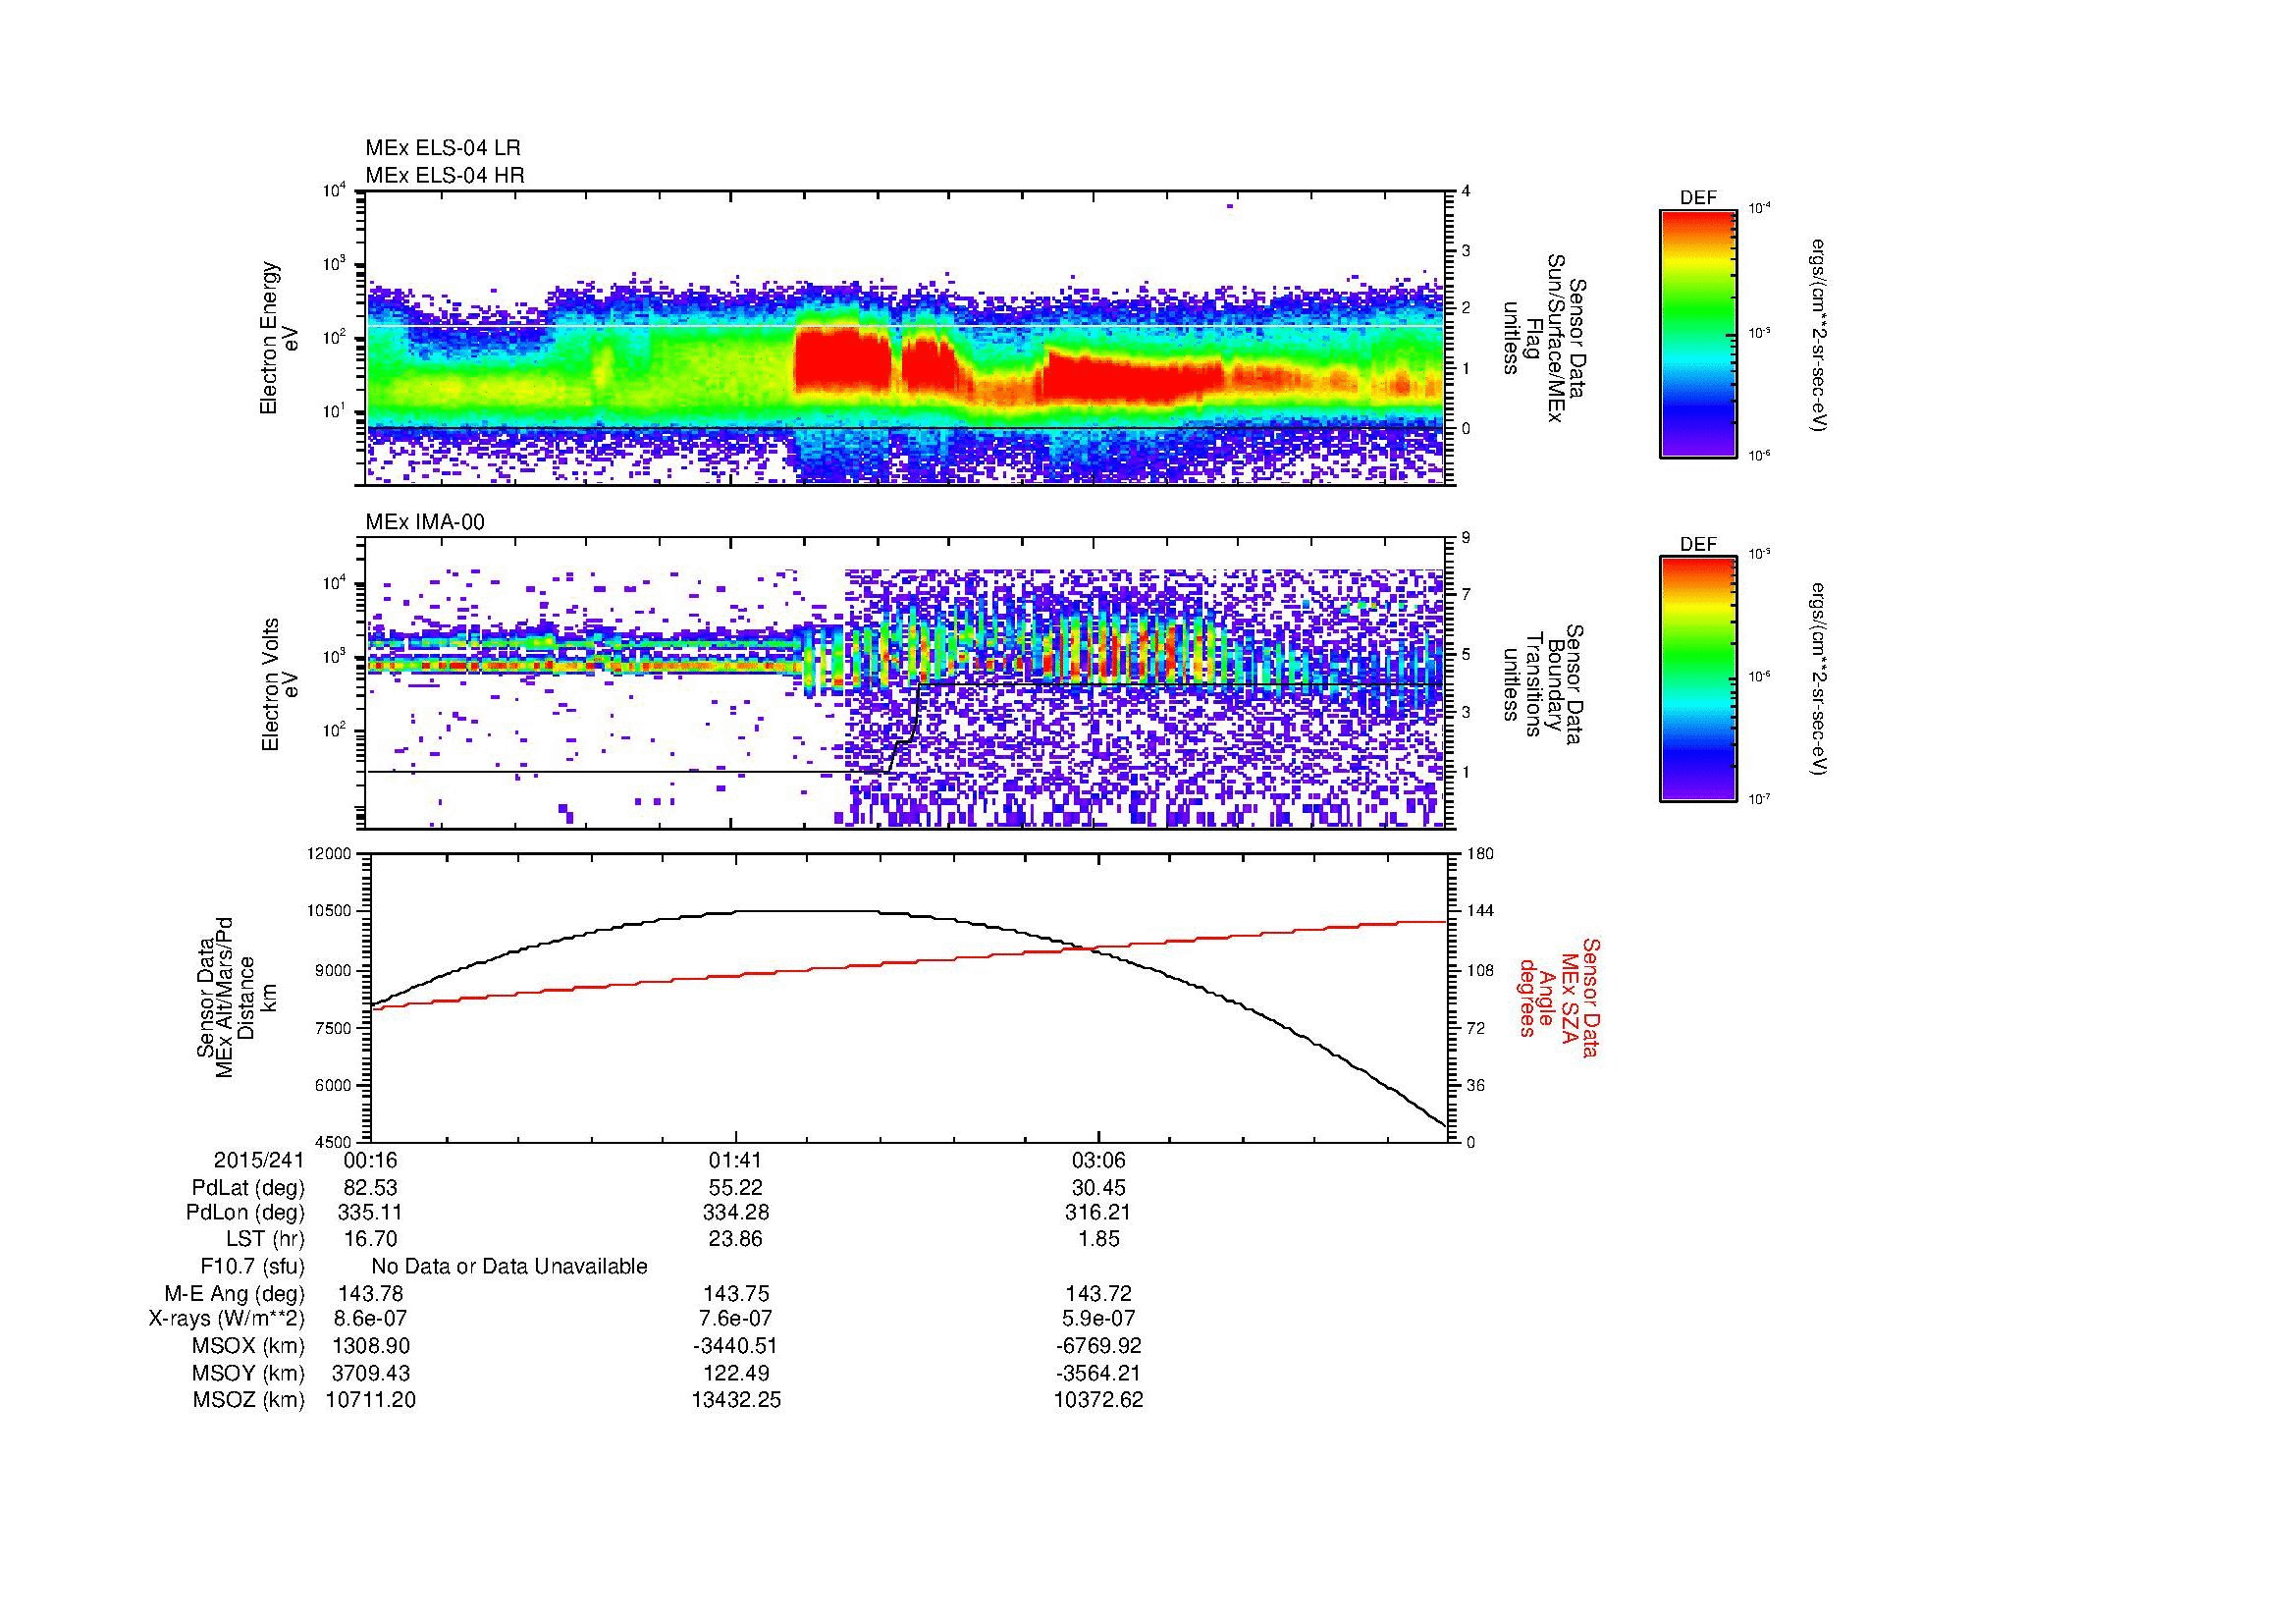Click the PdLat value 30.45
The height and width of the screenshot is (1623, 2296).
[1098, 1188]
